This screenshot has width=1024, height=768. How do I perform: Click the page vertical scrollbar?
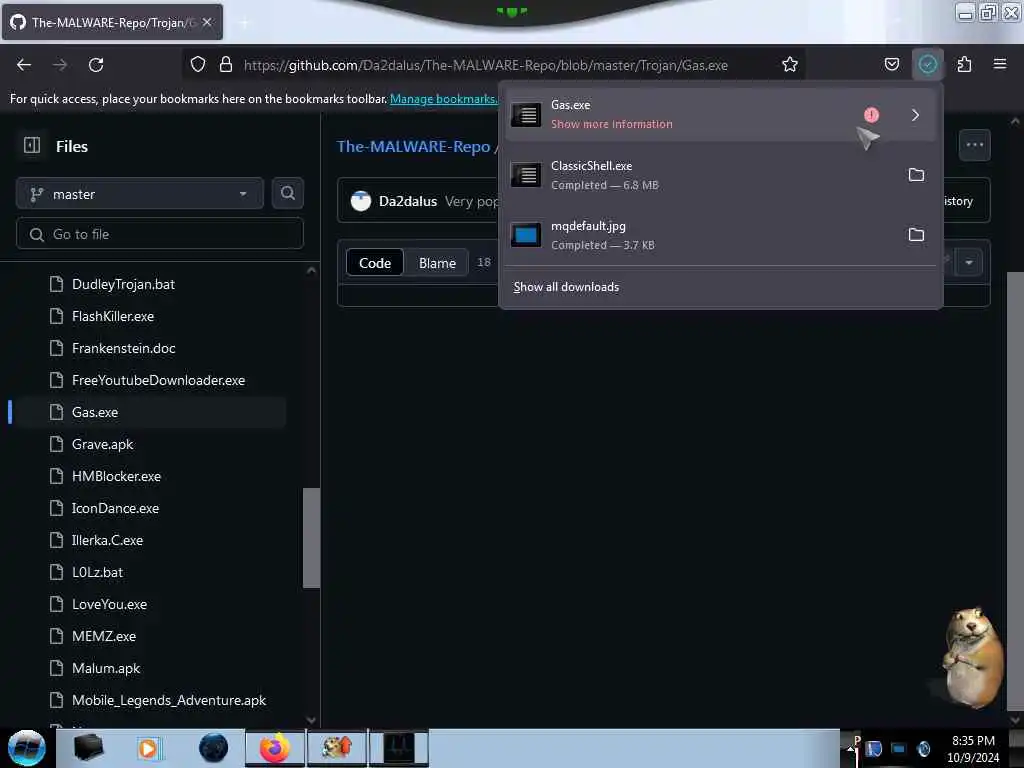[x=1015, y=490]
